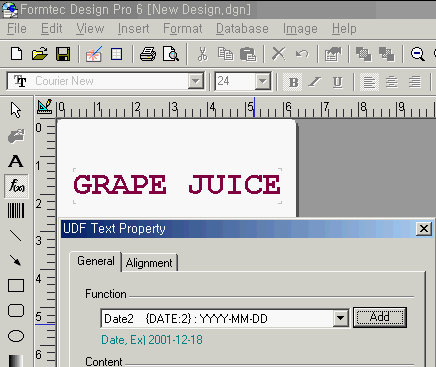Screen dimensions: 436x367
Task: Expand the Courier New font dropdown
Action: [195, 81]
